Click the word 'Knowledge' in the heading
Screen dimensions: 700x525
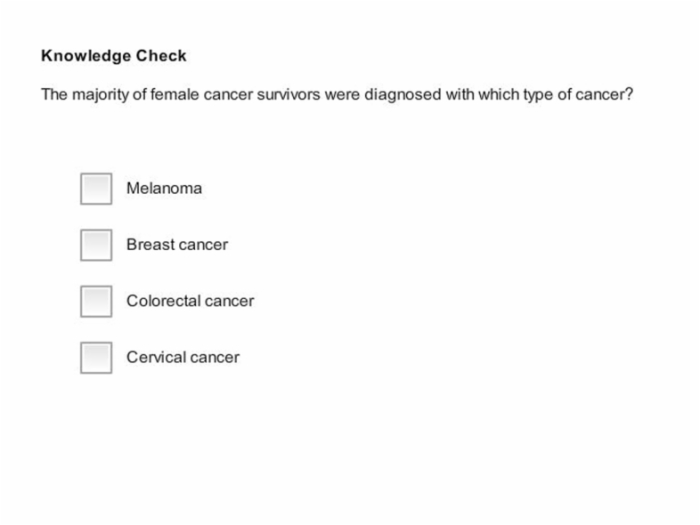[x=86, y=56]
